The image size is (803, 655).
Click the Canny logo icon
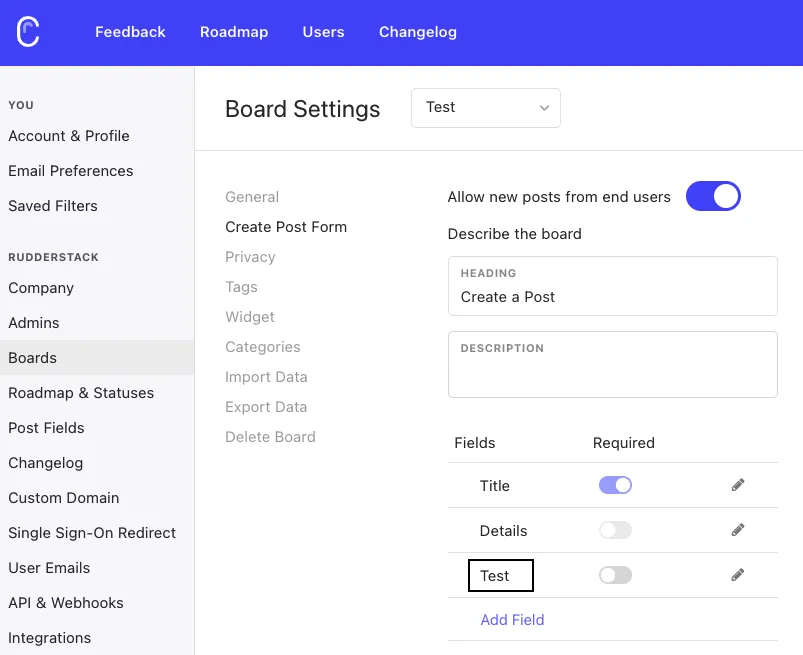click(x=28, y=32)
